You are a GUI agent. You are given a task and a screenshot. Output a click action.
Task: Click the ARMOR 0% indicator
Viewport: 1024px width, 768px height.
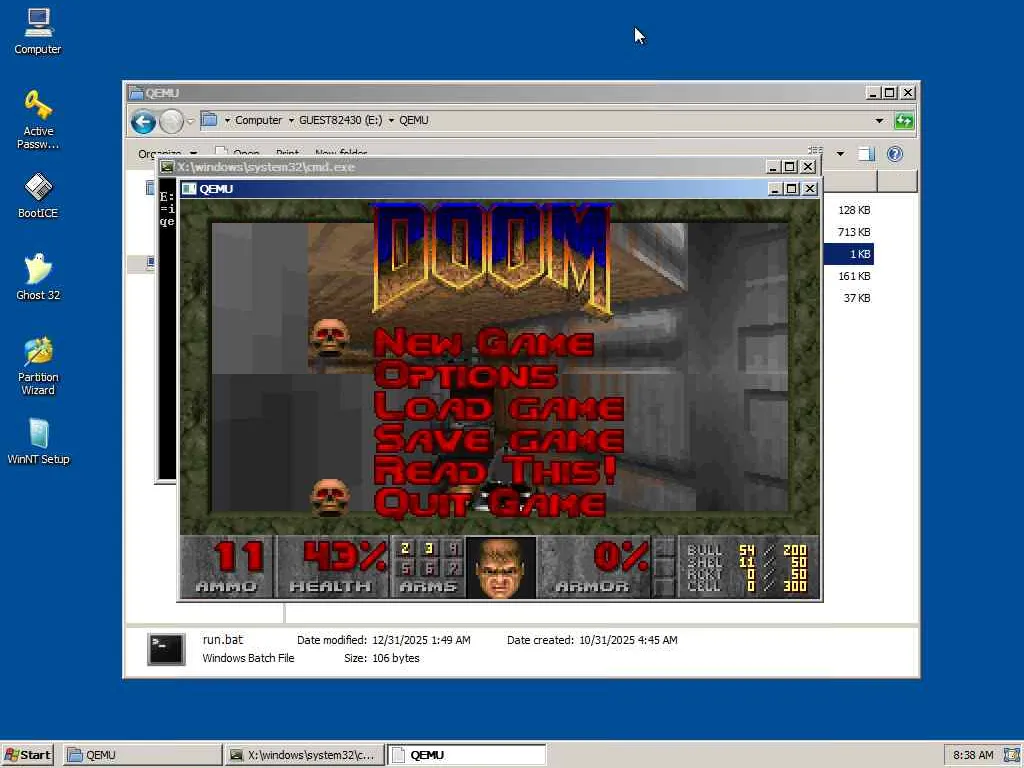tap(594, 567)
